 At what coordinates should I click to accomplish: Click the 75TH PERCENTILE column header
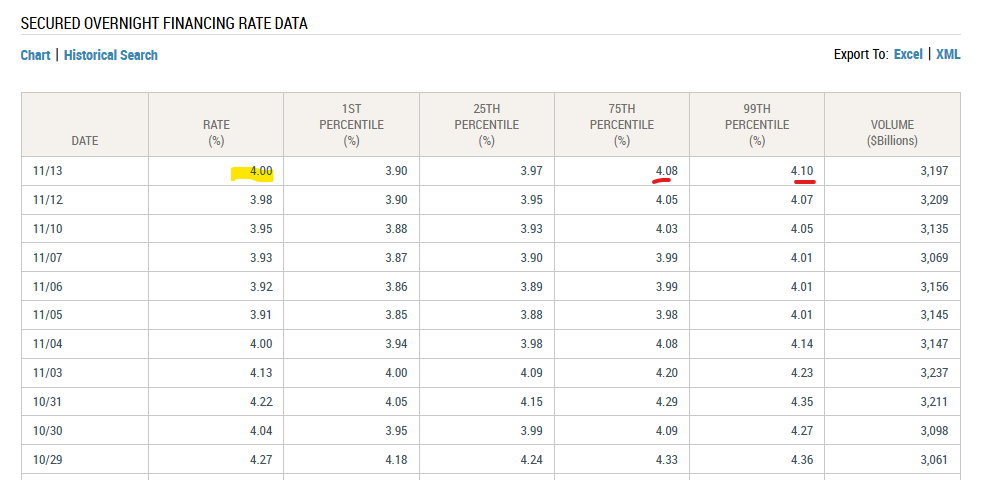pyautogui.click(x=621, y=125)
